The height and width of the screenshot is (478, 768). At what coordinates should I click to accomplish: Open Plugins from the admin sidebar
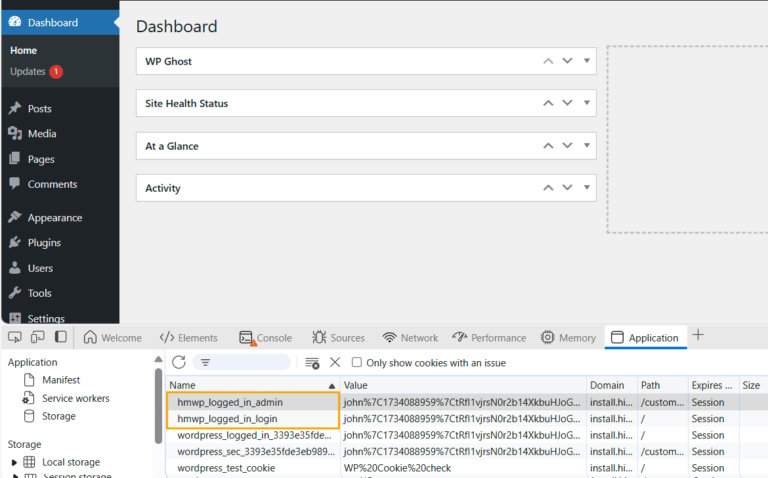click(44, 242)
